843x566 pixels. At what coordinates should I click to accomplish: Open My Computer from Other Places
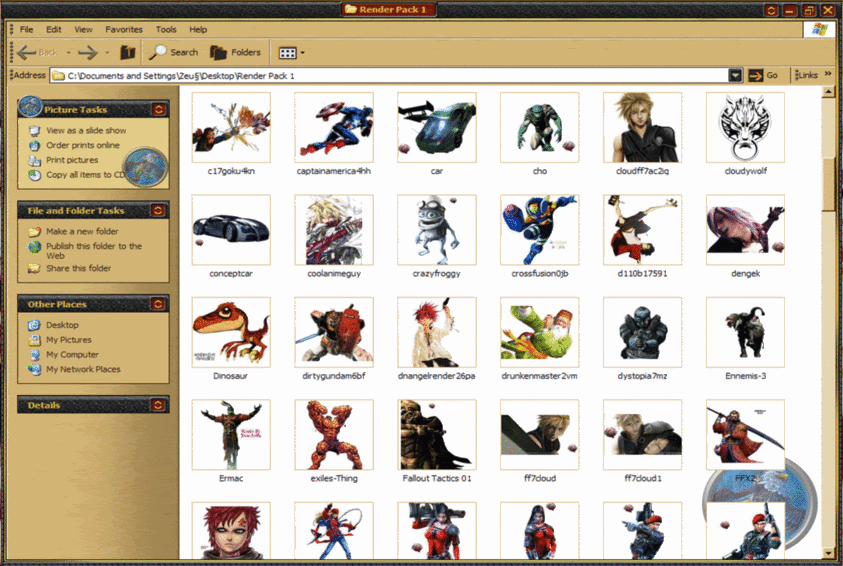coord(72,354)
